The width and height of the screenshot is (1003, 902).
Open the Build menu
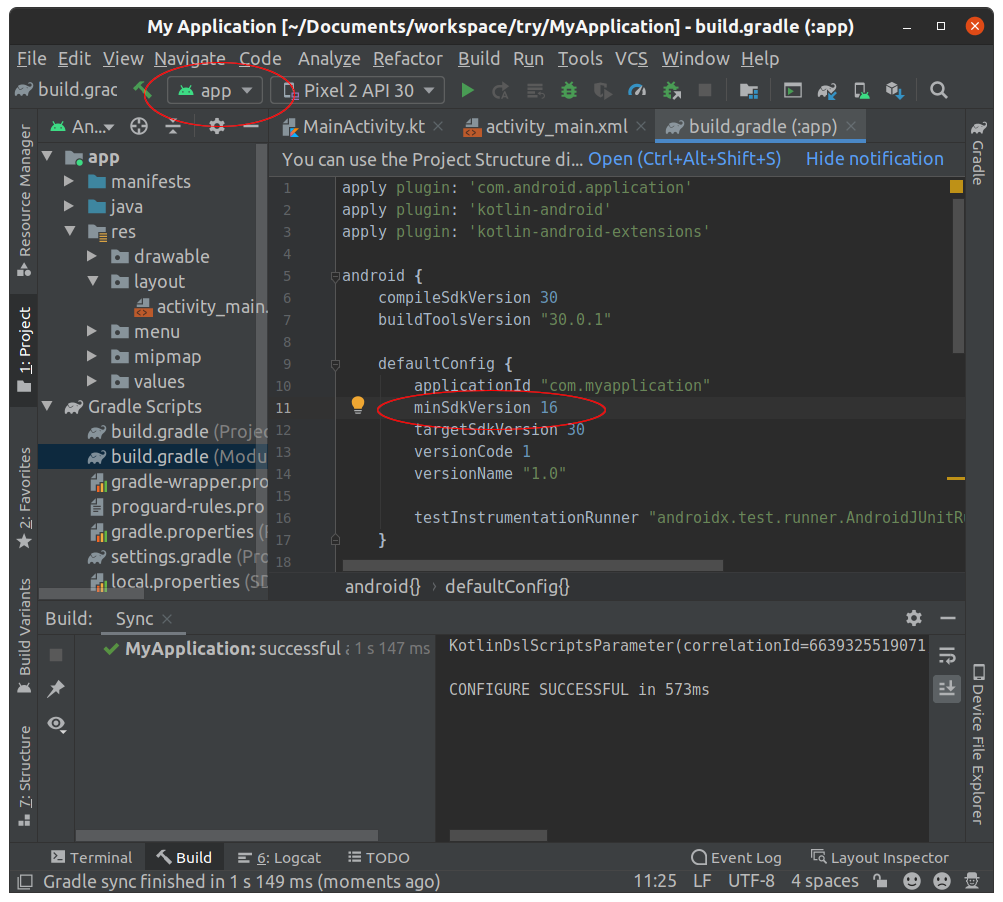(x=478, y=59)
